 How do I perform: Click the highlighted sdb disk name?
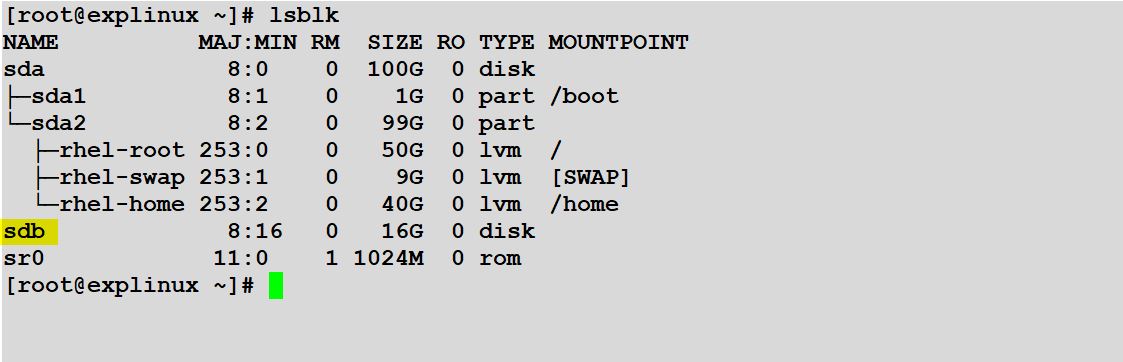(25, 232)
